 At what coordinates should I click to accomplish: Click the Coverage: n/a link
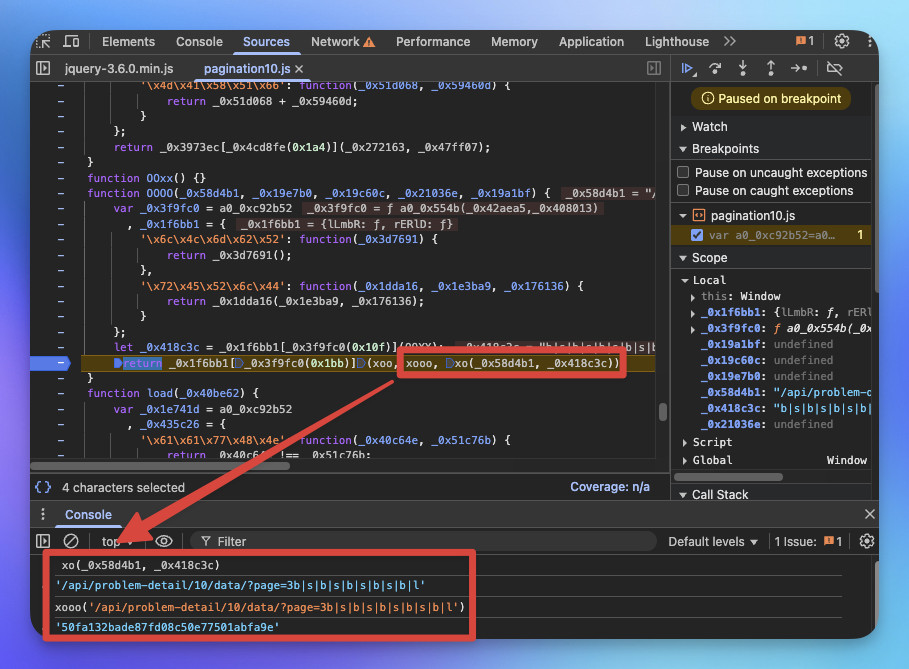click(x=610, y=487)
